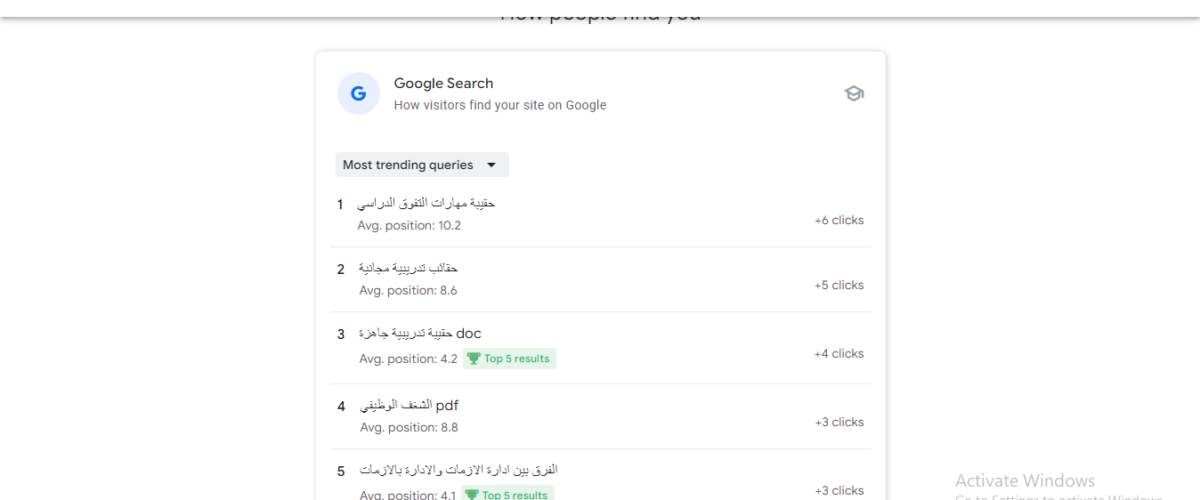Viewport: 1200px width, 500px height.
Task: Click How visitors find your site subtitle
Action: click(x=500, y=105)
